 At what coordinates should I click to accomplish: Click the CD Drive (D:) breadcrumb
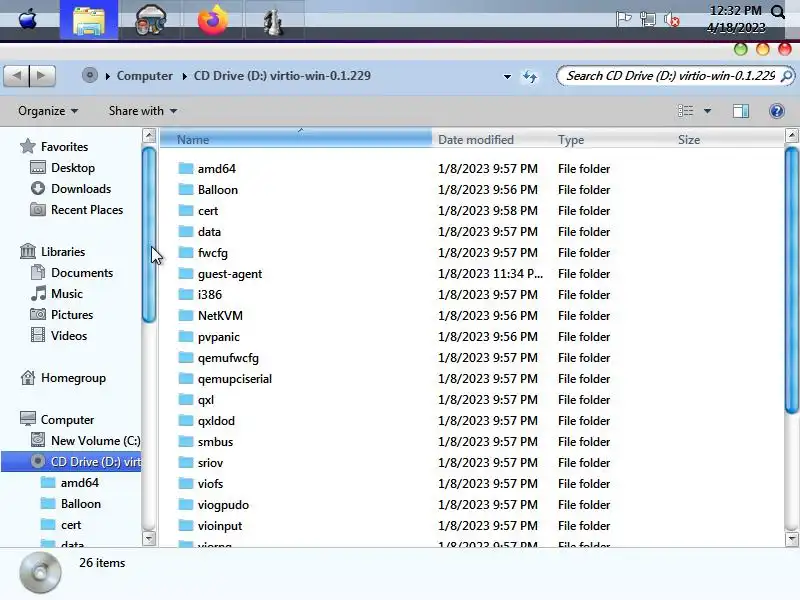282,76
